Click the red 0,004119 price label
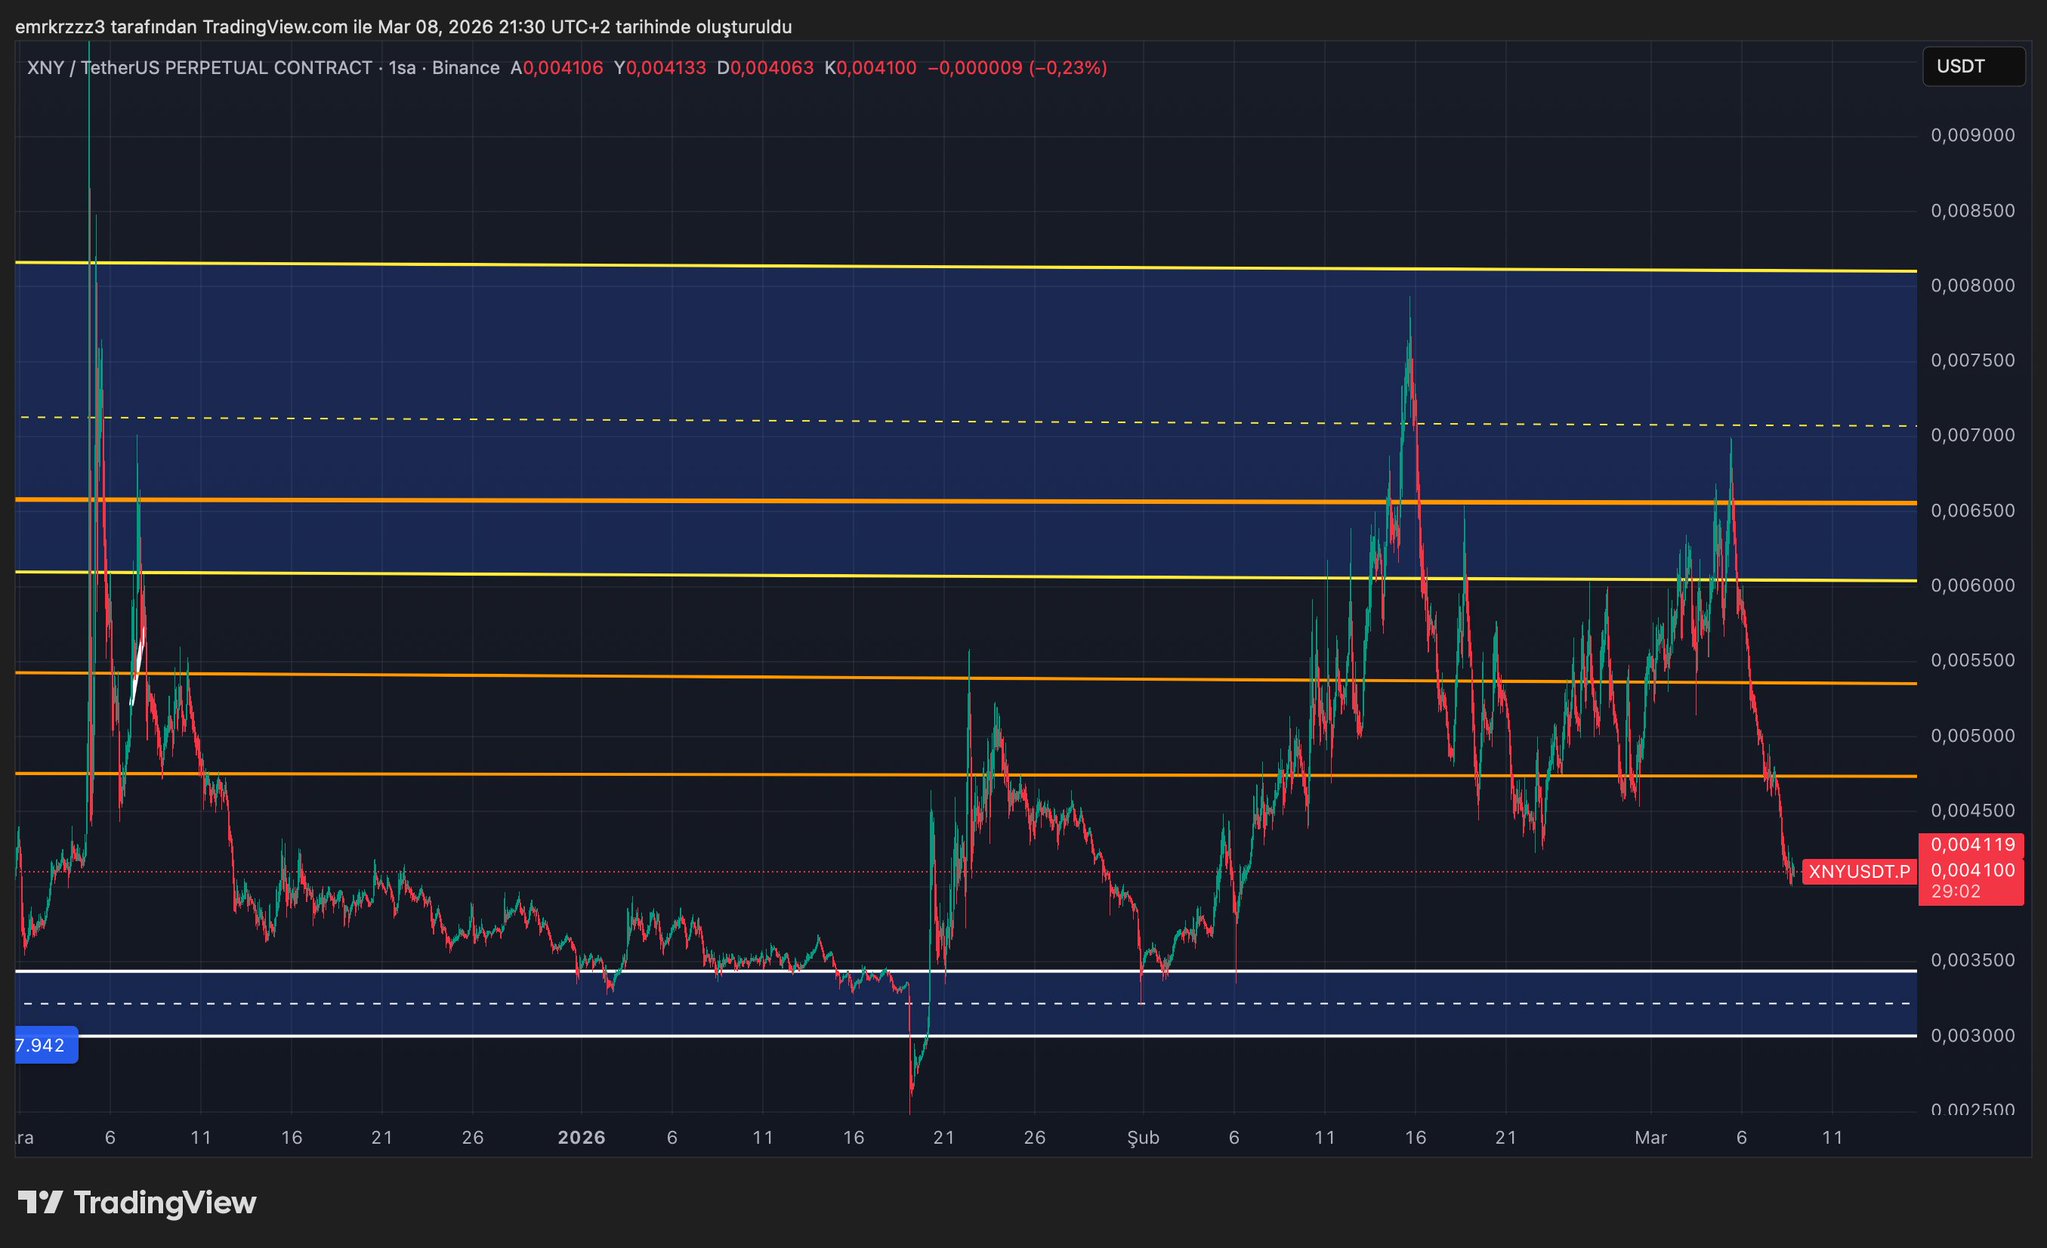The width and height of the screenshot is (2047, 1248). coord(1972,845)
